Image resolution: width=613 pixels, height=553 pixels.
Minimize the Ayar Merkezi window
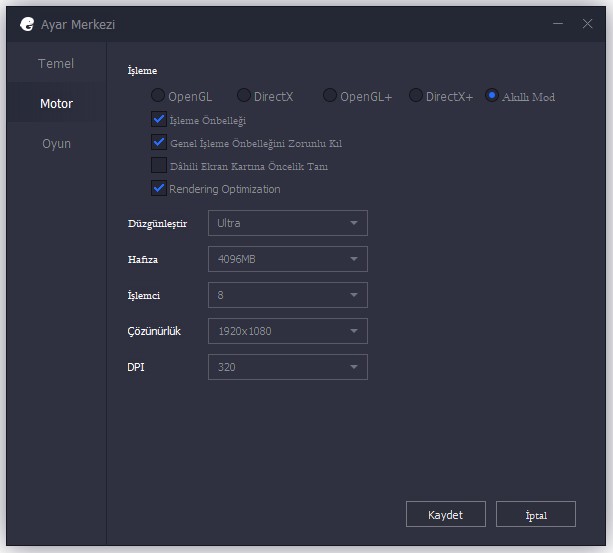558,23
